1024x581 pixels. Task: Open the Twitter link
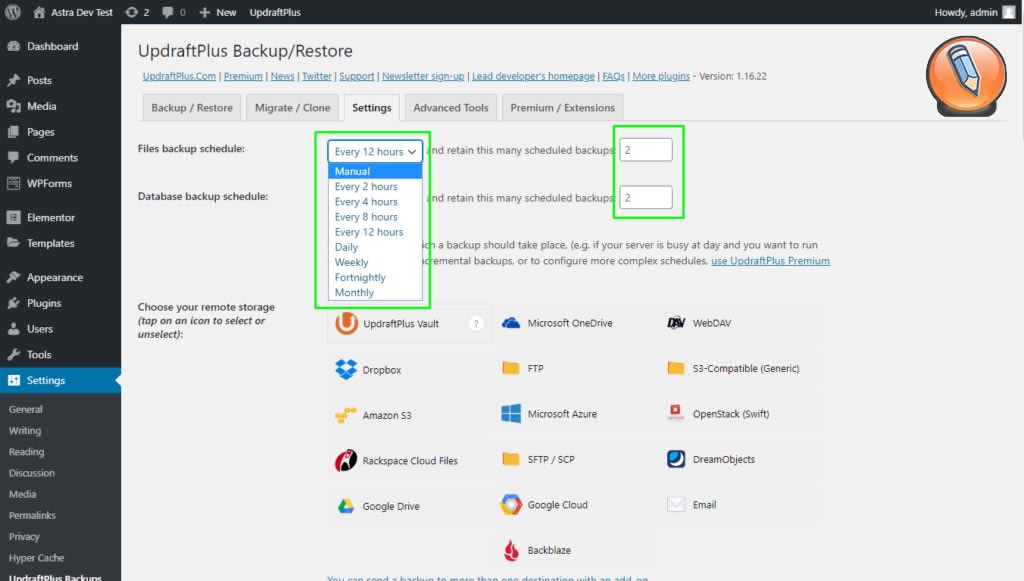(317, 76)
